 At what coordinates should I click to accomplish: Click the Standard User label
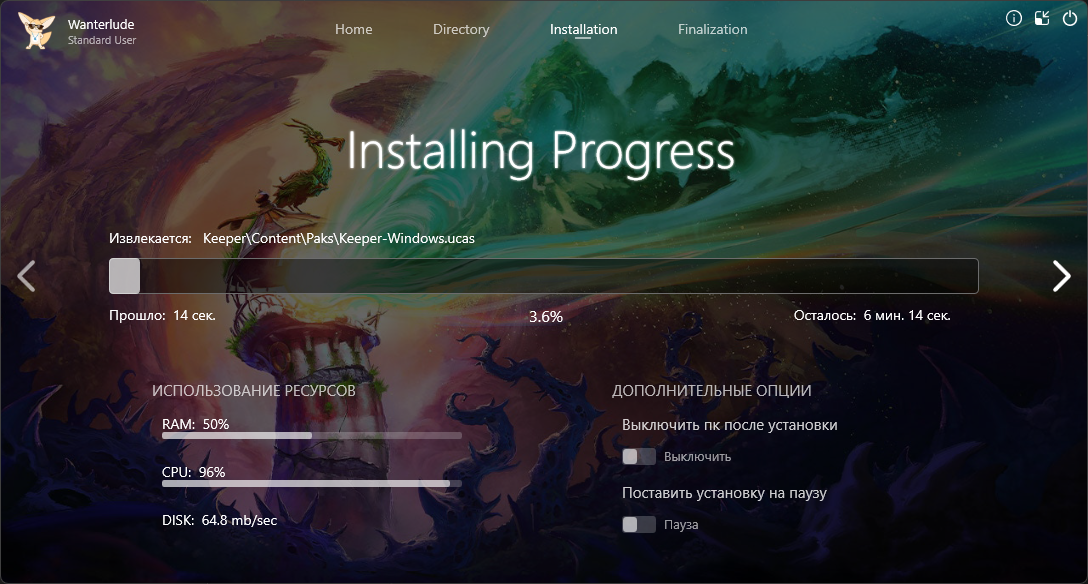point(102,40)
